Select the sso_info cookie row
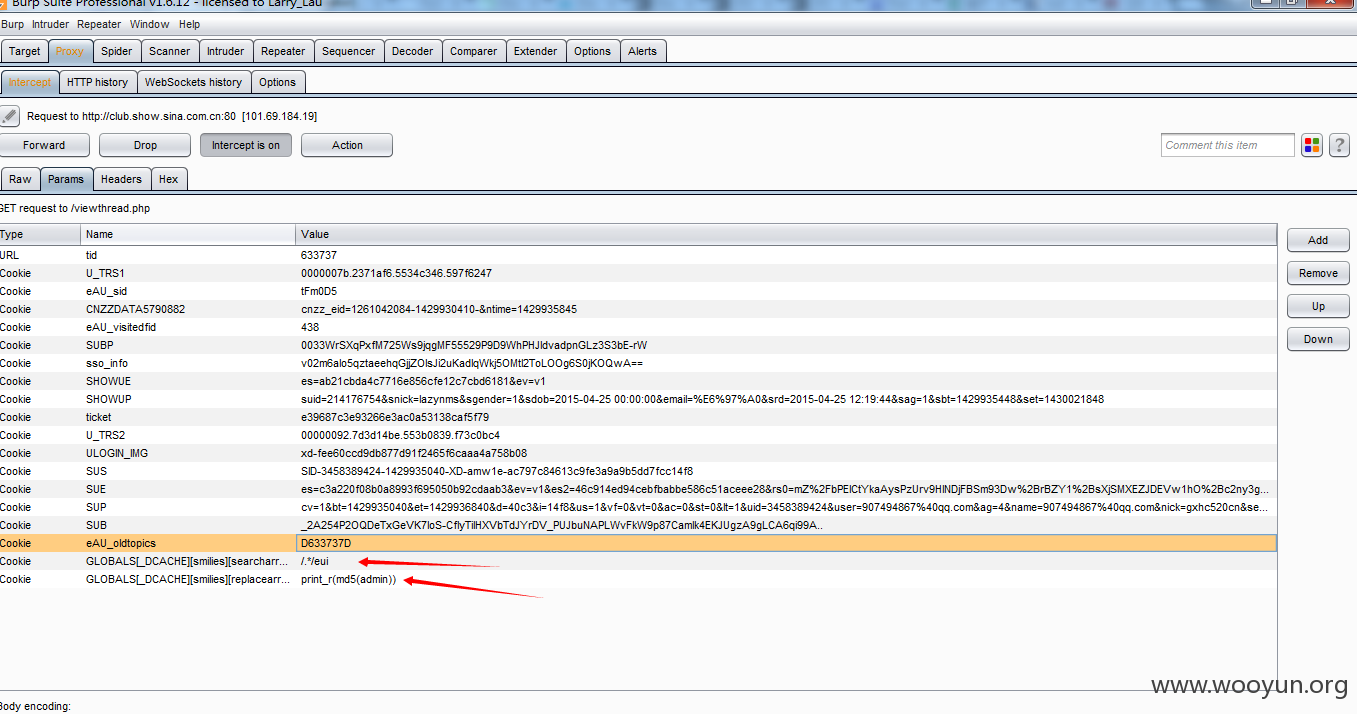 pyautogui.click(x=638, y=363)
